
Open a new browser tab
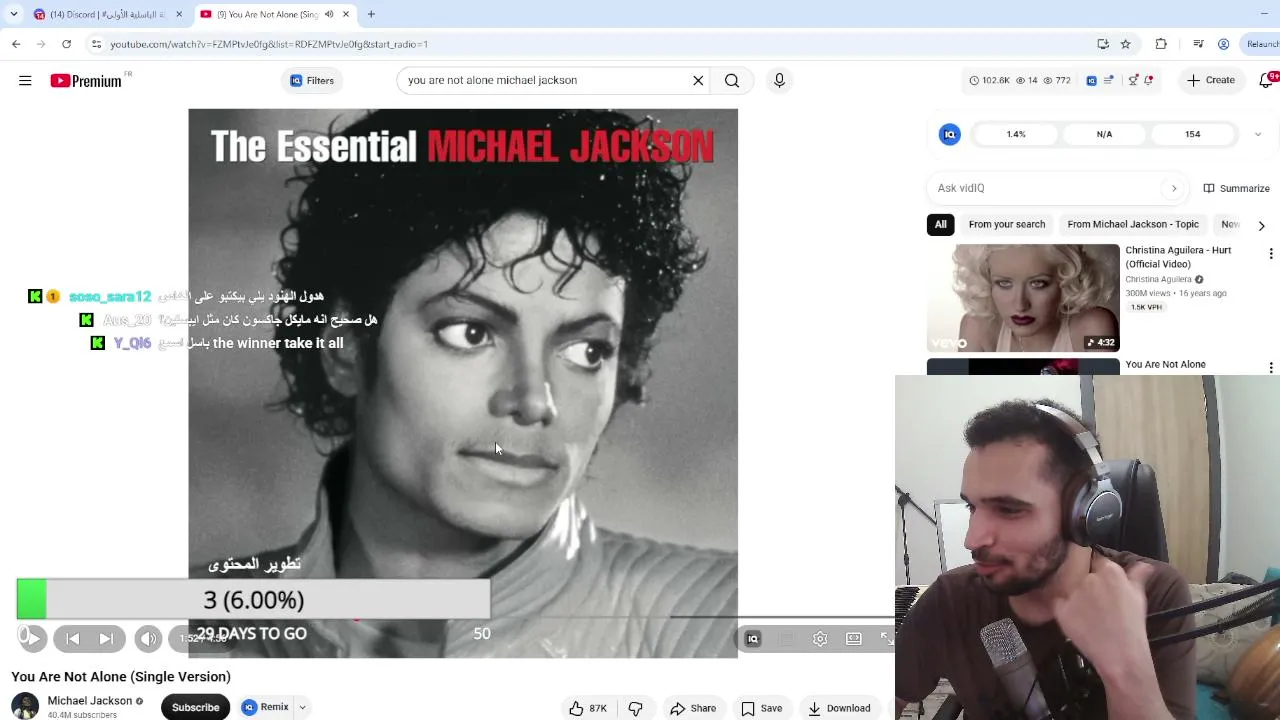click(x=371, y=14)
